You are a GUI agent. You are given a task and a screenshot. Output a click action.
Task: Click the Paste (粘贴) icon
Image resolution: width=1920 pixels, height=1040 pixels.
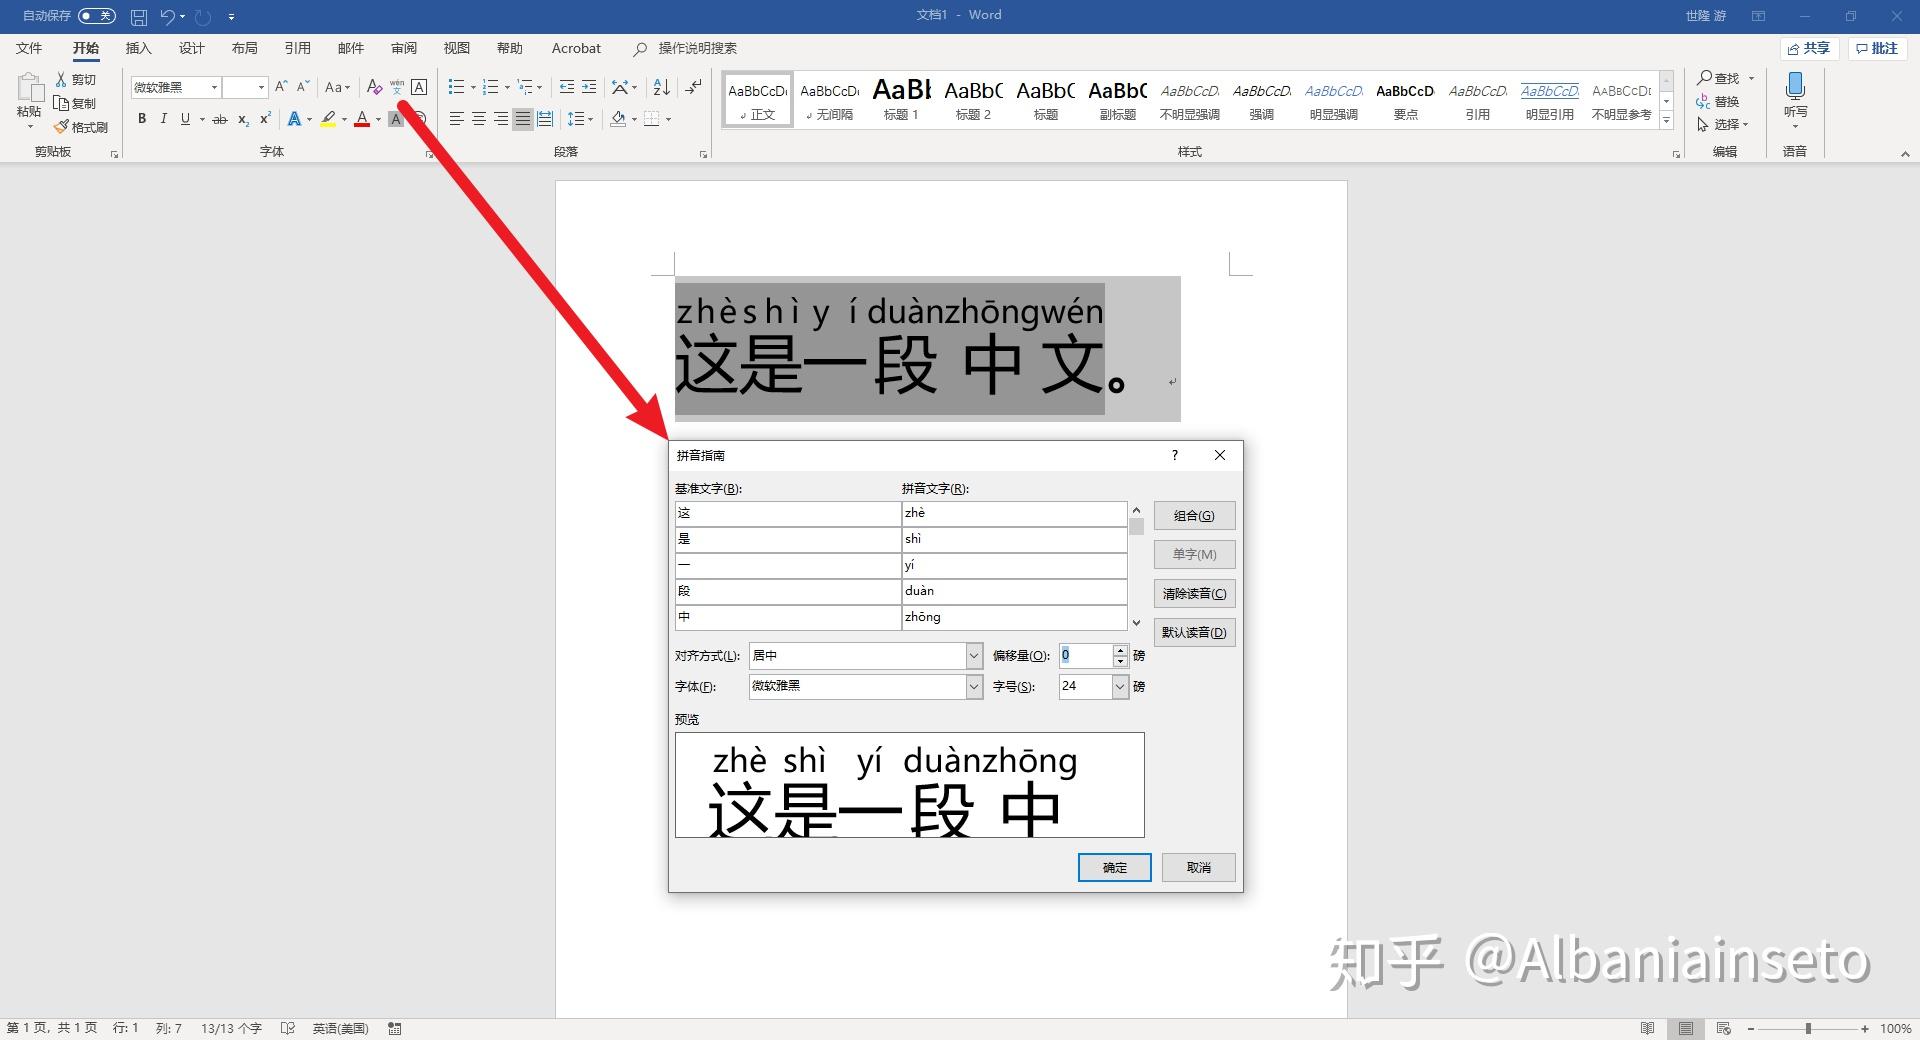(x=29, y=88)
